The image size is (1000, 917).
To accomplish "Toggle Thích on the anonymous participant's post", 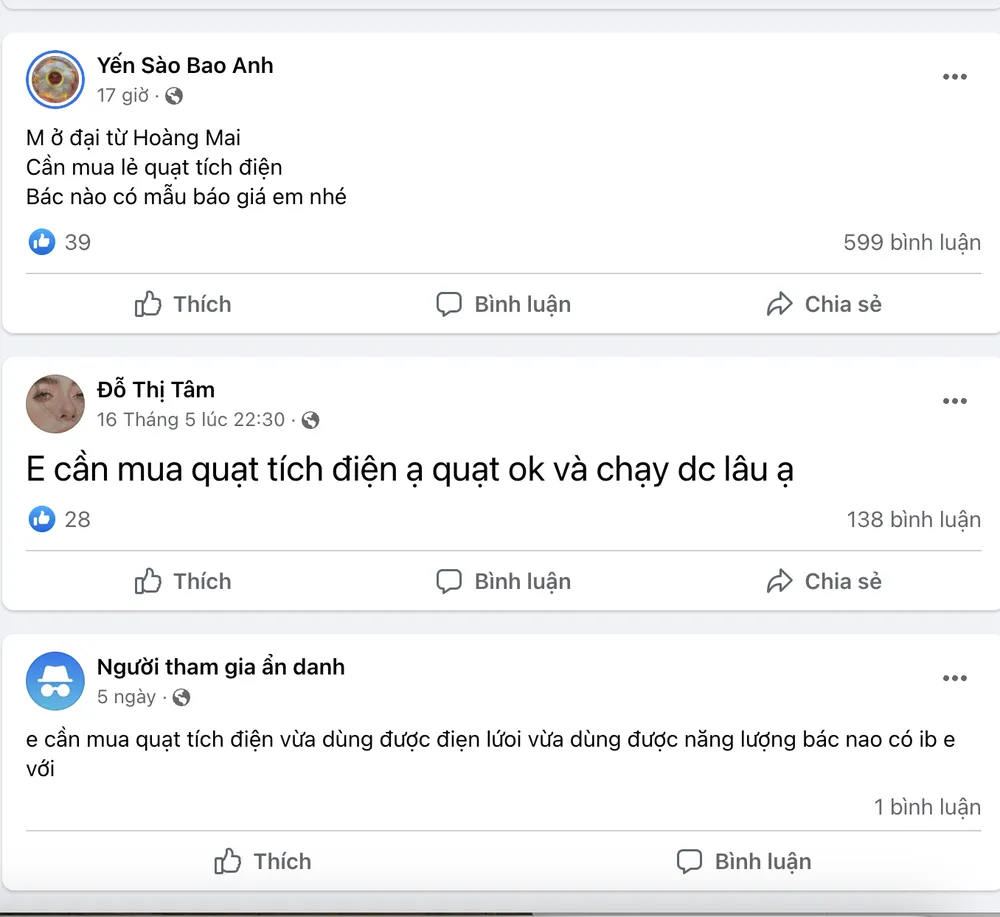I will point(262,861).
